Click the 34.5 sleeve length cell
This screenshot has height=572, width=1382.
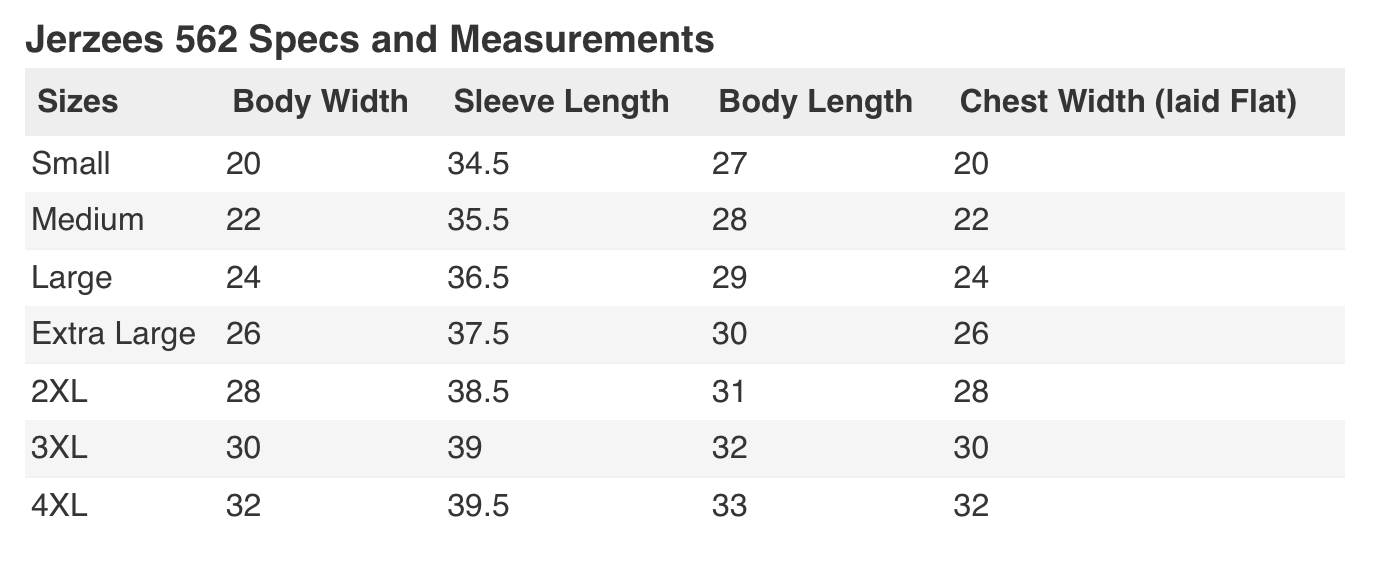(478, 163)
